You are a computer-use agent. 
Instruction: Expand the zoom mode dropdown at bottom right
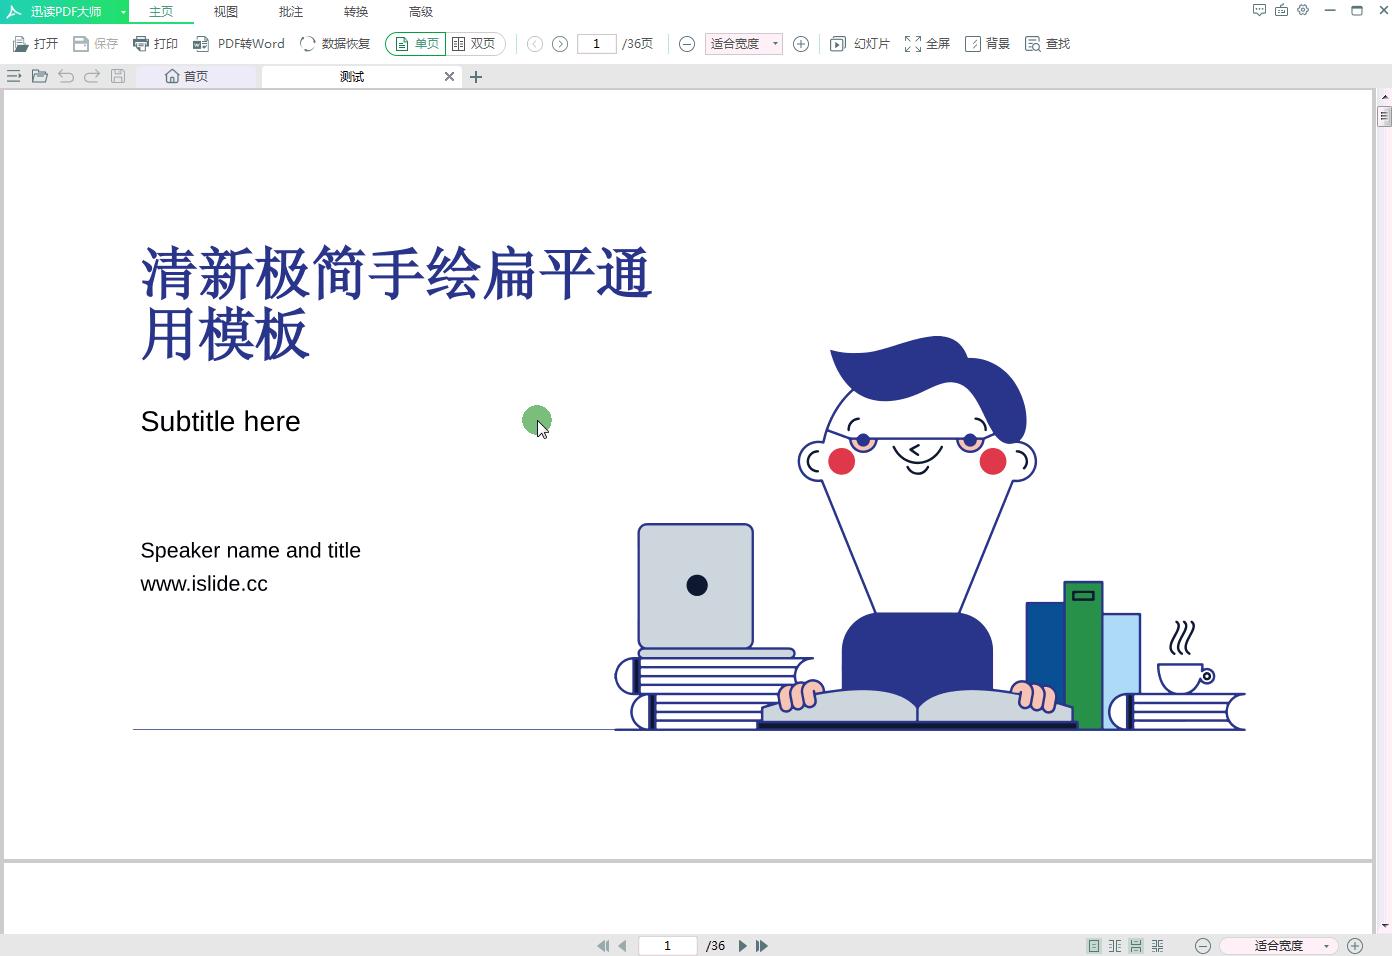[x=1327, y=945]
